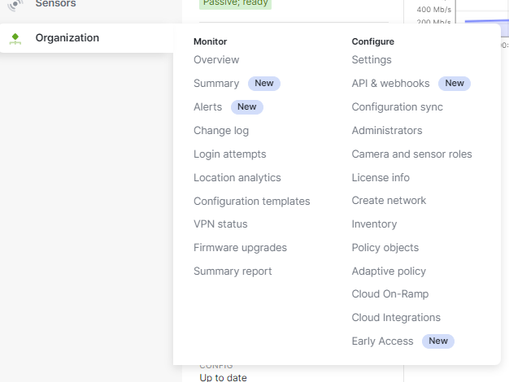Open Configuration templates
Screen dimensions: 509x382
[252, 201]
